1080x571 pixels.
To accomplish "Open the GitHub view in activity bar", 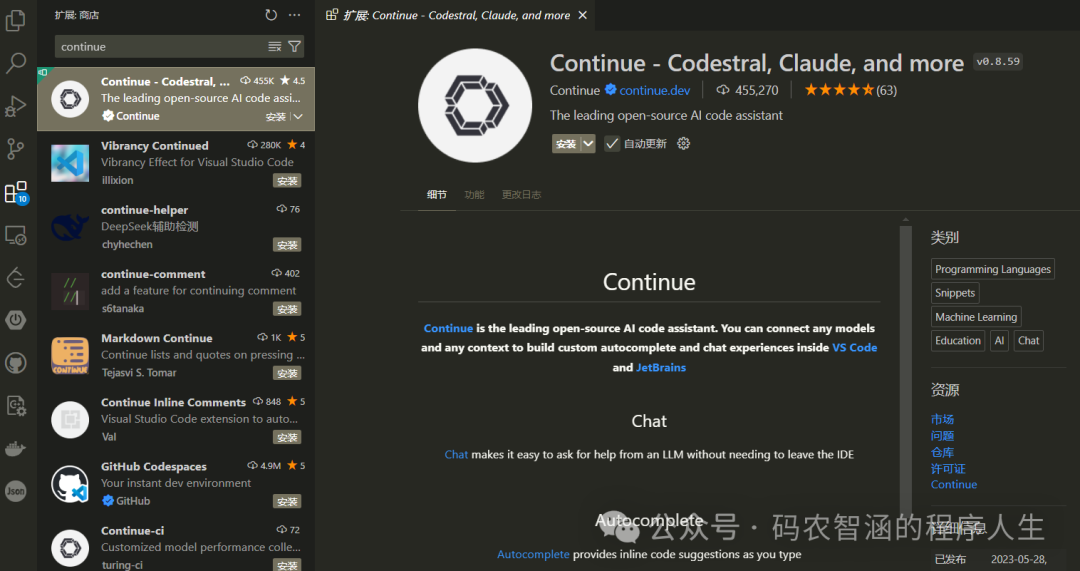I will (x=15, y=363).
